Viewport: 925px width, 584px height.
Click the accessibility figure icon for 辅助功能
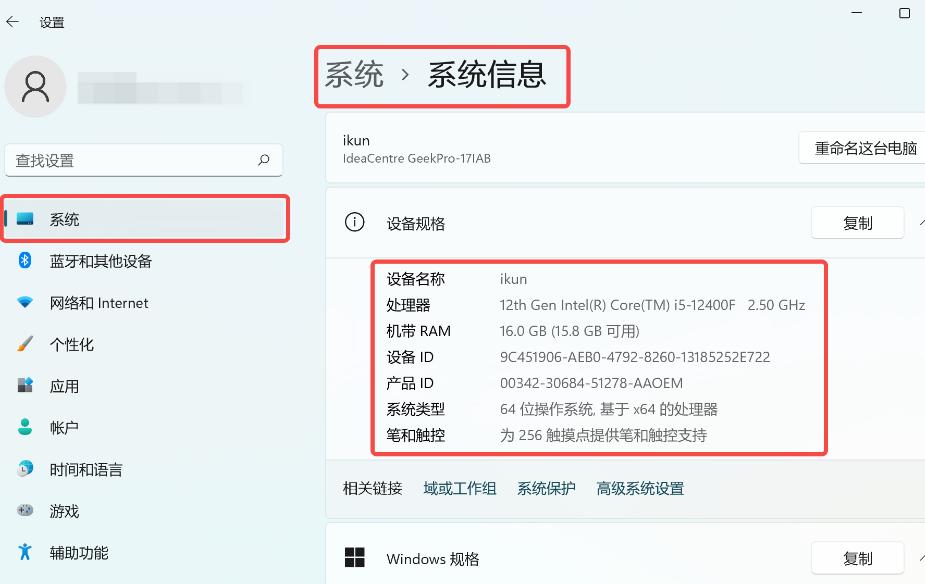click(25, 552)
